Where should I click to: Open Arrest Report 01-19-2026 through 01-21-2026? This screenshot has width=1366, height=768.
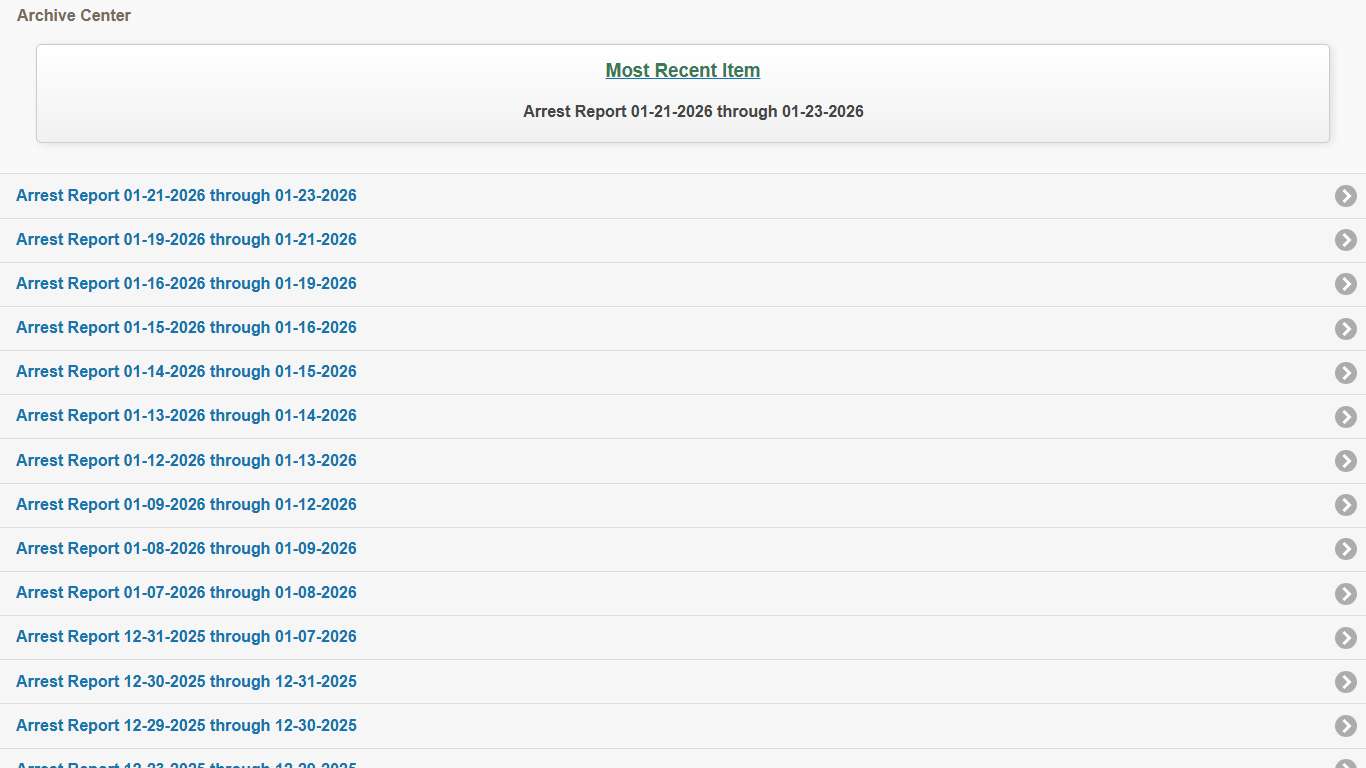(x=186, y=240)
